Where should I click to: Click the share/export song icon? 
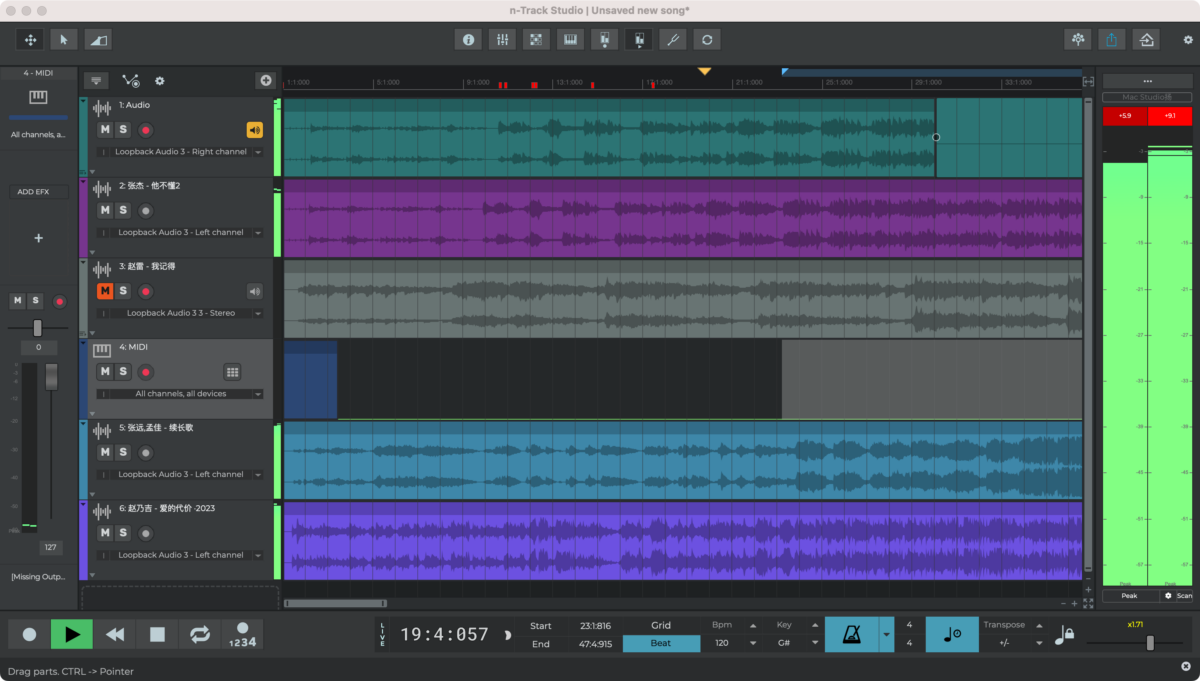(x=1112, y=40)
